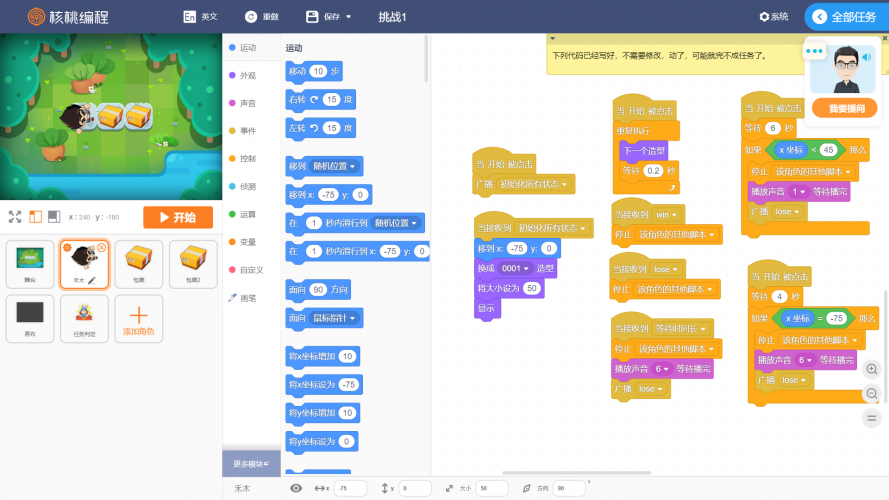Click the 重做 redo icon
This screenshot has height=500, width=889.
[x=250, y=17]
